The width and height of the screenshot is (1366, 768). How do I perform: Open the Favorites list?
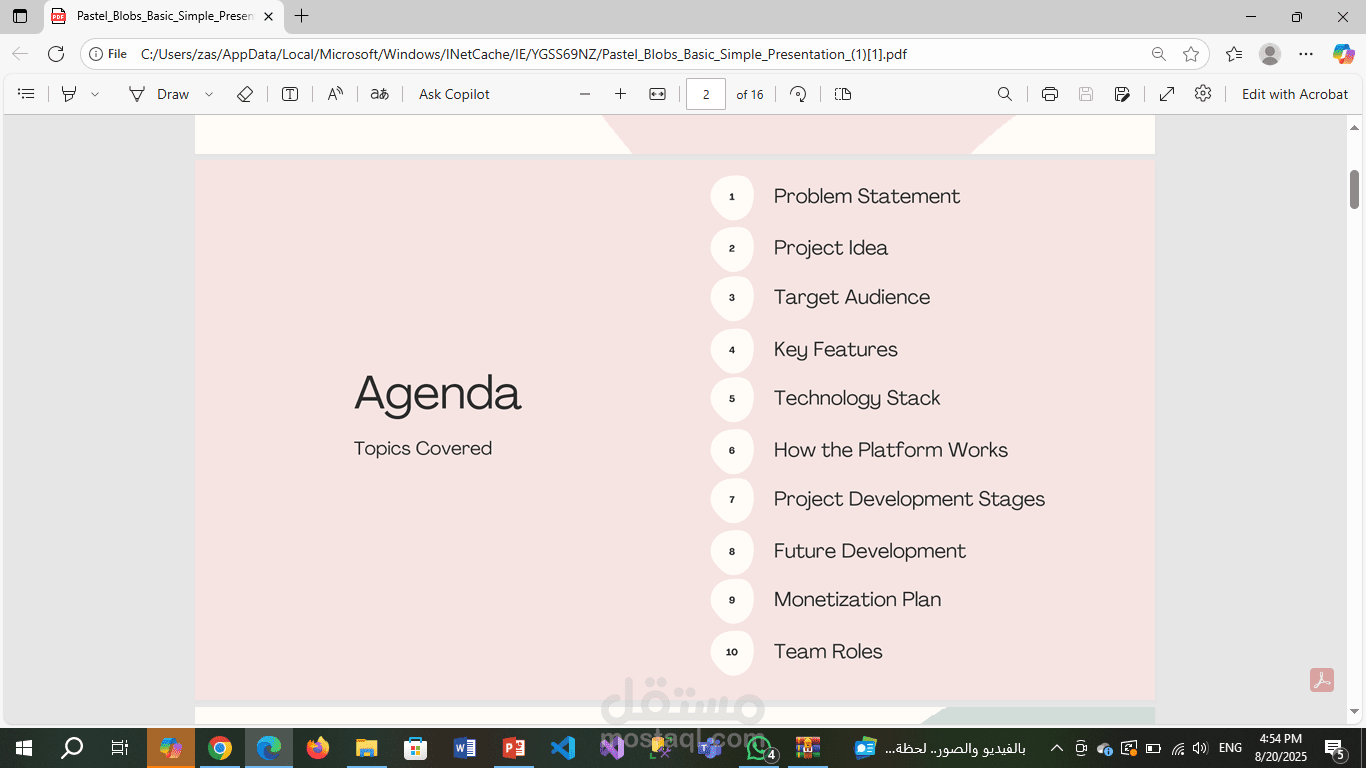[1234, 54]
